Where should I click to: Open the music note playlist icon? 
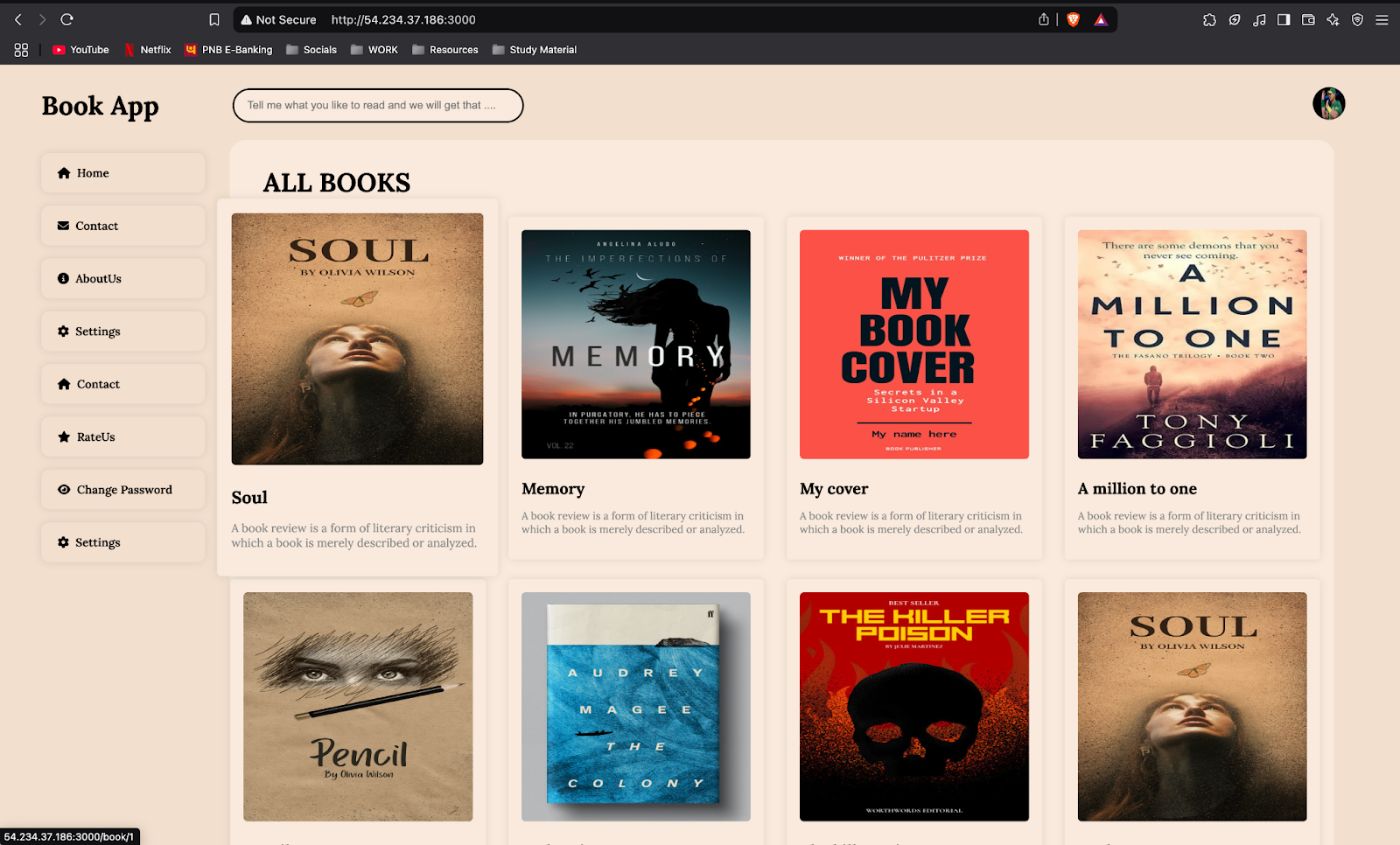pos(1259,19)
